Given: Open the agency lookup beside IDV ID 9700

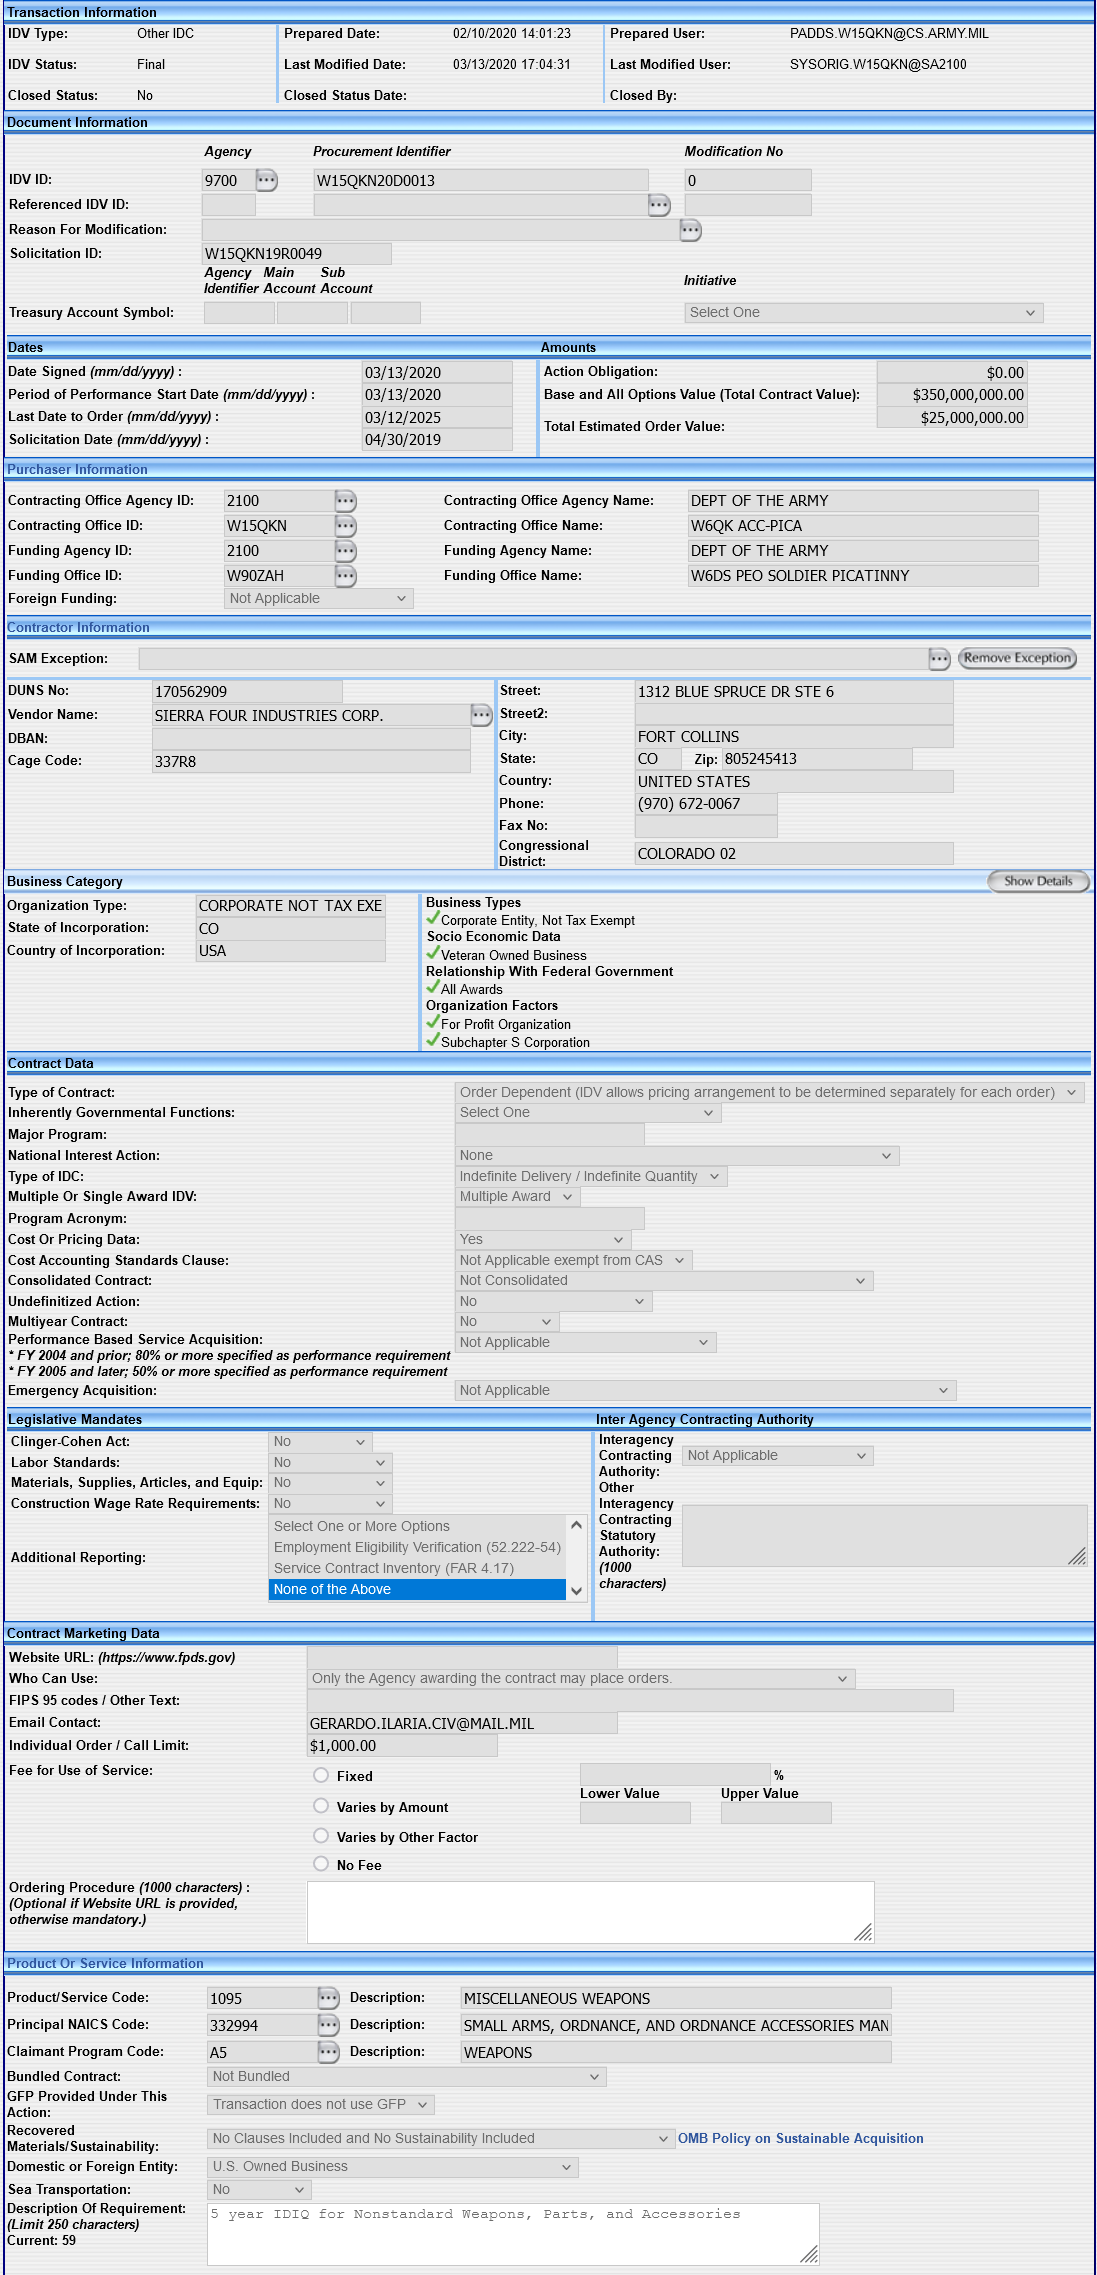Looking at the screenshot, I should point(267,180).
